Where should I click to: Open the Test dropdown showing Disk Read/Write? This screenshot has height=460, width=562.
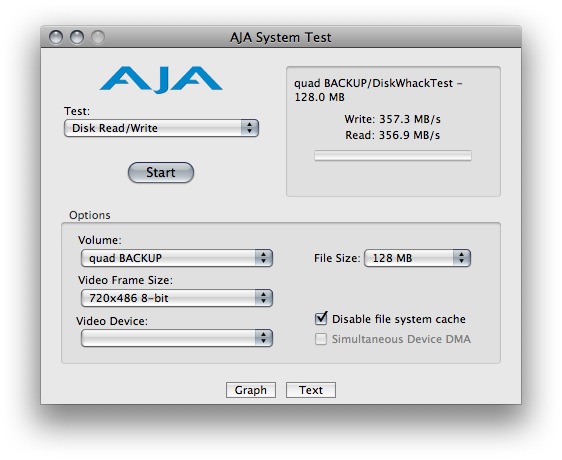(x=161, y=128)
